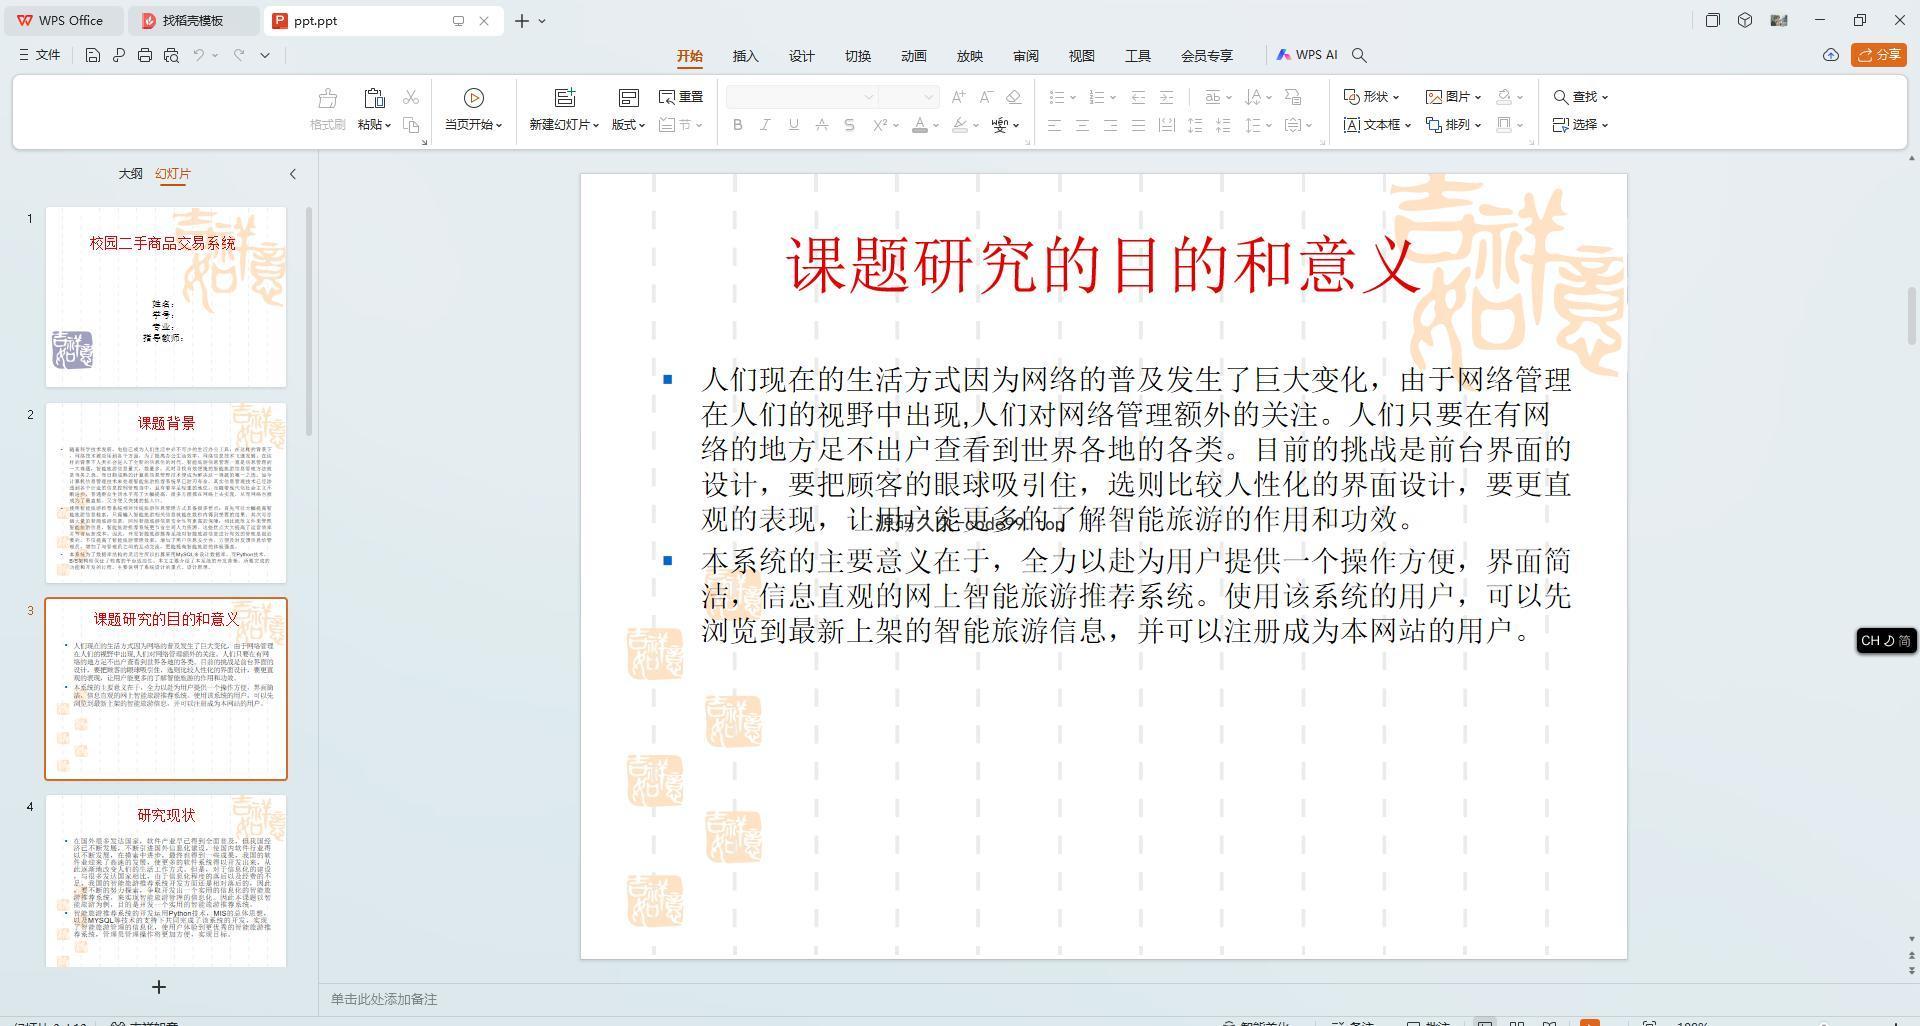Toggle center text alignment
This screenshot has height=1026, width=1920.
[1082, 125]
